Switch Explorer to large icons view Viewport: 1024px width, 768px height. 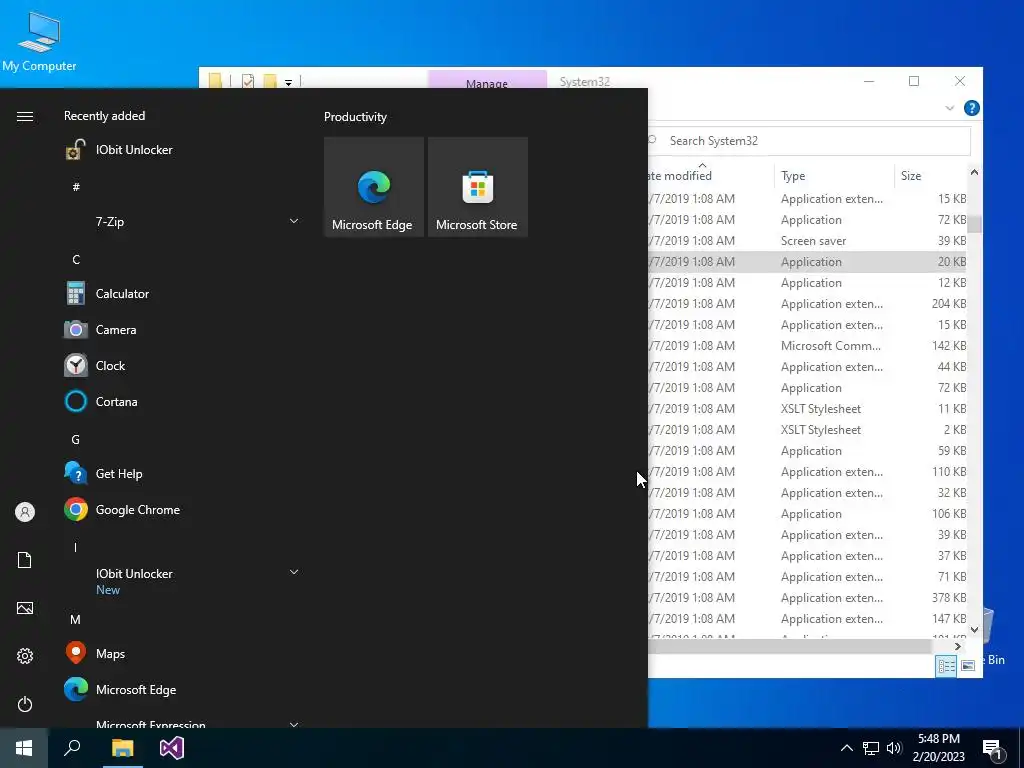pyautogui.click(x=968, y=666)
